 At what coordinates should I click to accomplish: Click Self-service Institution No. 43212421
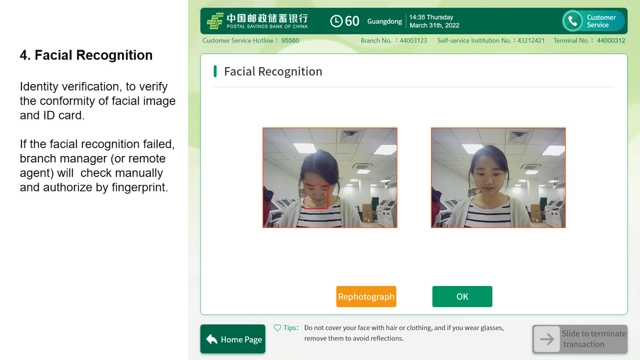coord(491,40)
